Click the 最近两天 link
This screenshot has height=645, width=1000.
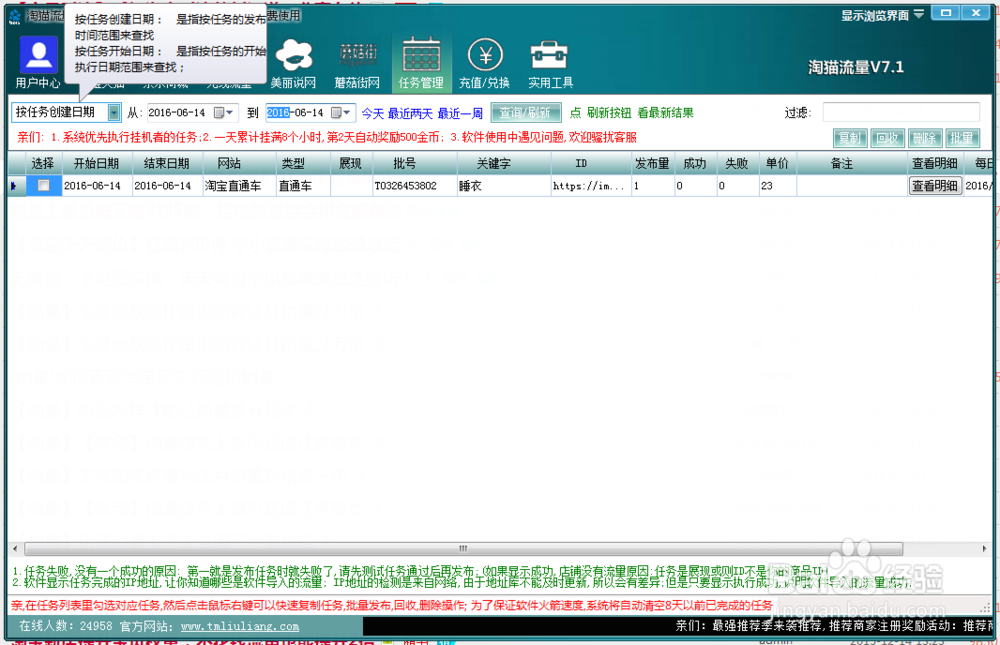click(410, 113)
